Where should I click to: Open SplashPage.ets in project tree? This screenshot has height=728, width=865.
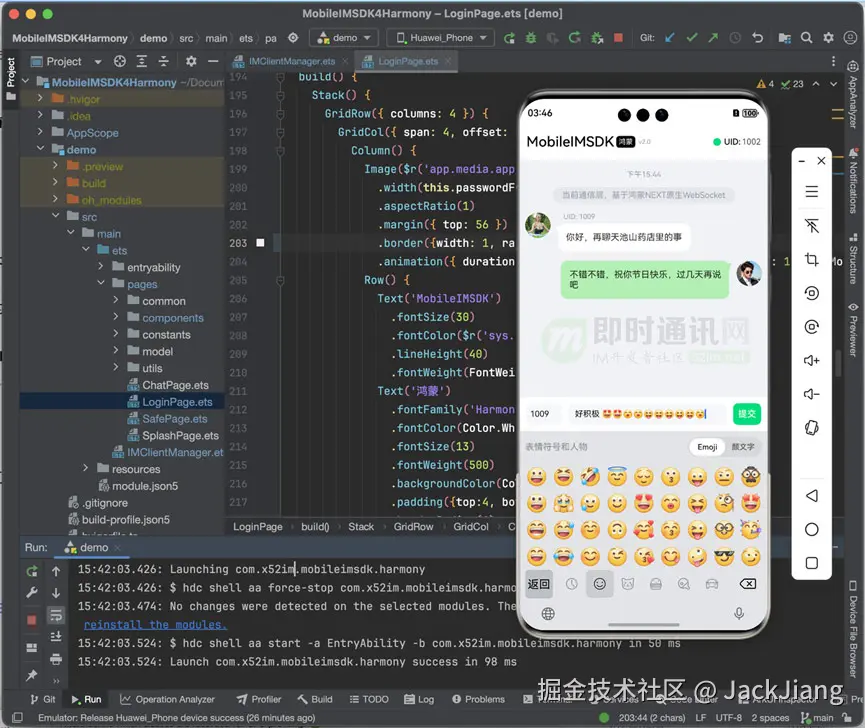coord(180,435)
